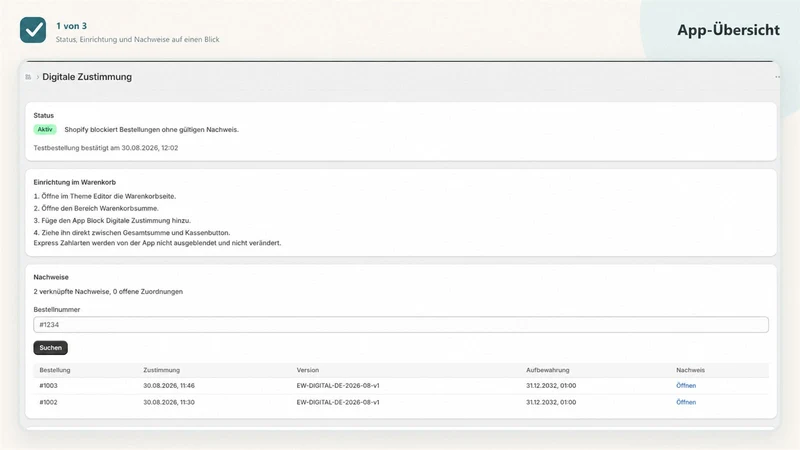Click the Digitale Zustimmung page title
800x450 pixels.
click(x=87, y=77)
